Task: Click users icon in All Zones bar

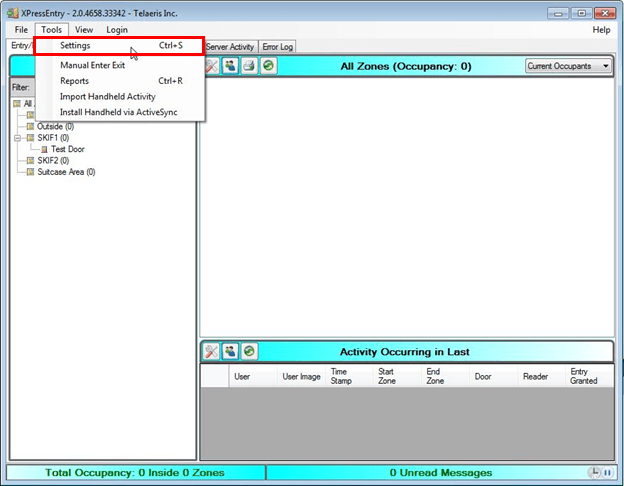Action: (230, 66)
